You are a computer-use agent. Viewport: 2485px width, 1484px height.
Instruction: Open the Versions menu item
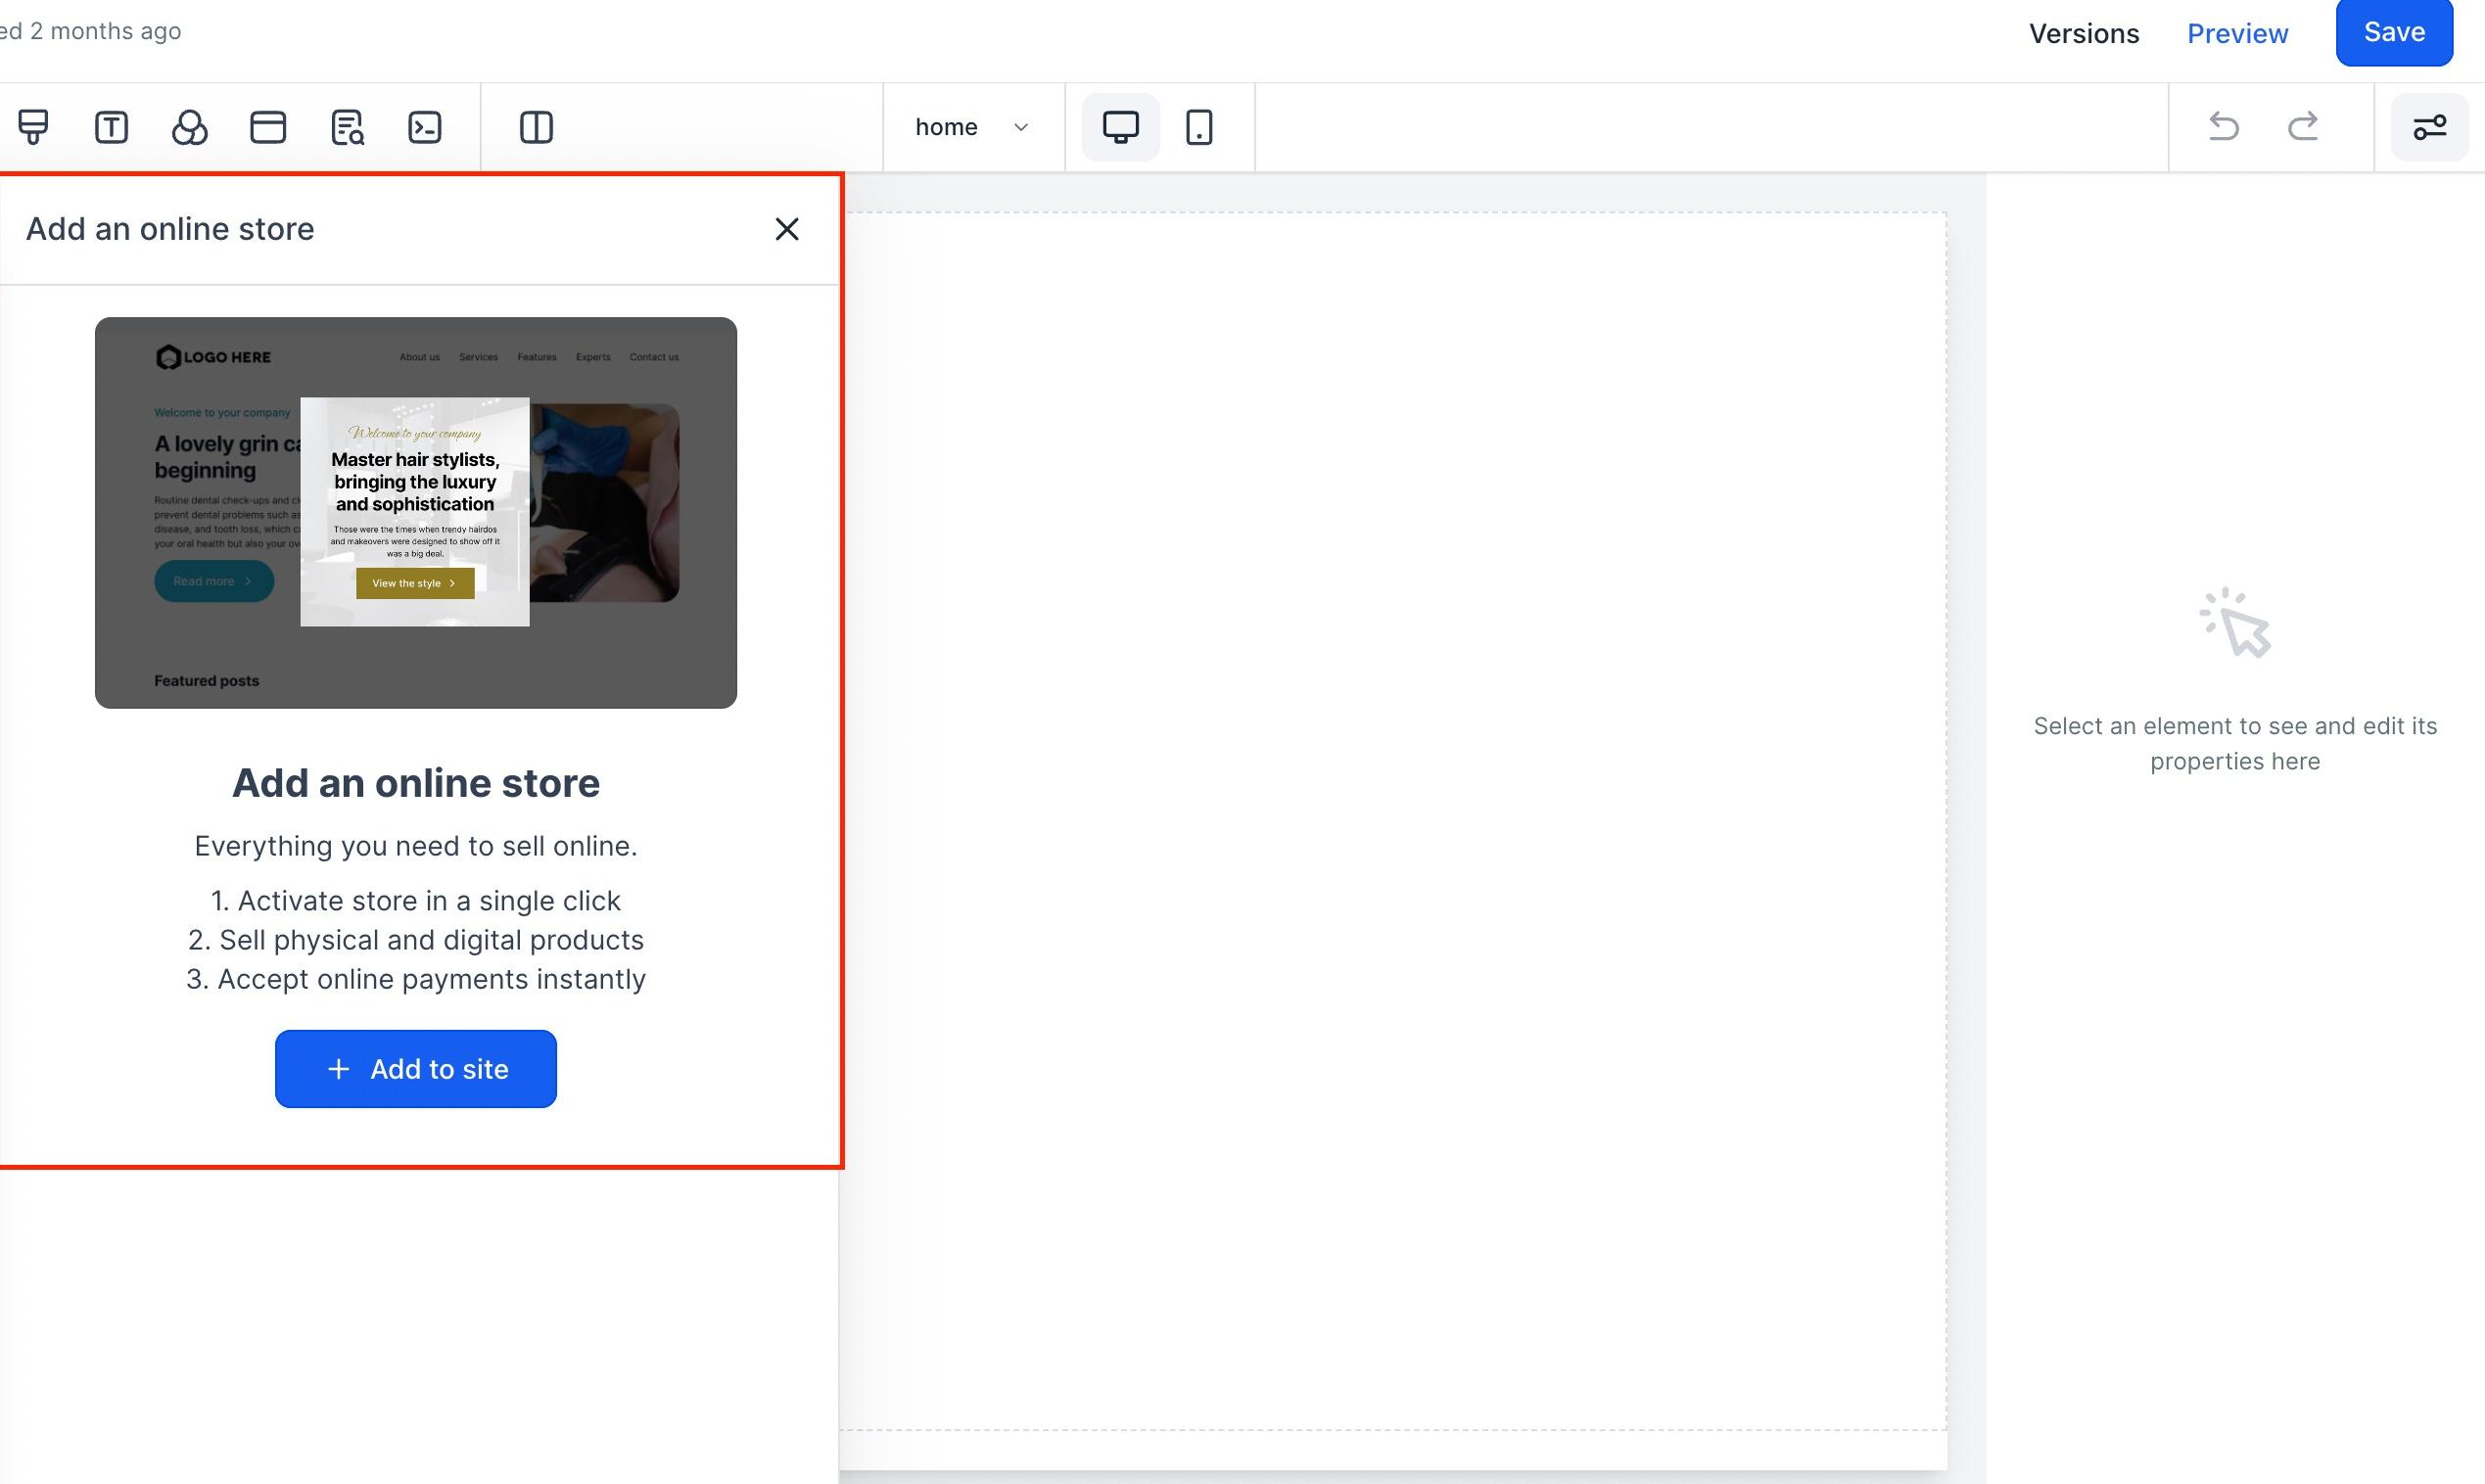(x=2084, y=33)
